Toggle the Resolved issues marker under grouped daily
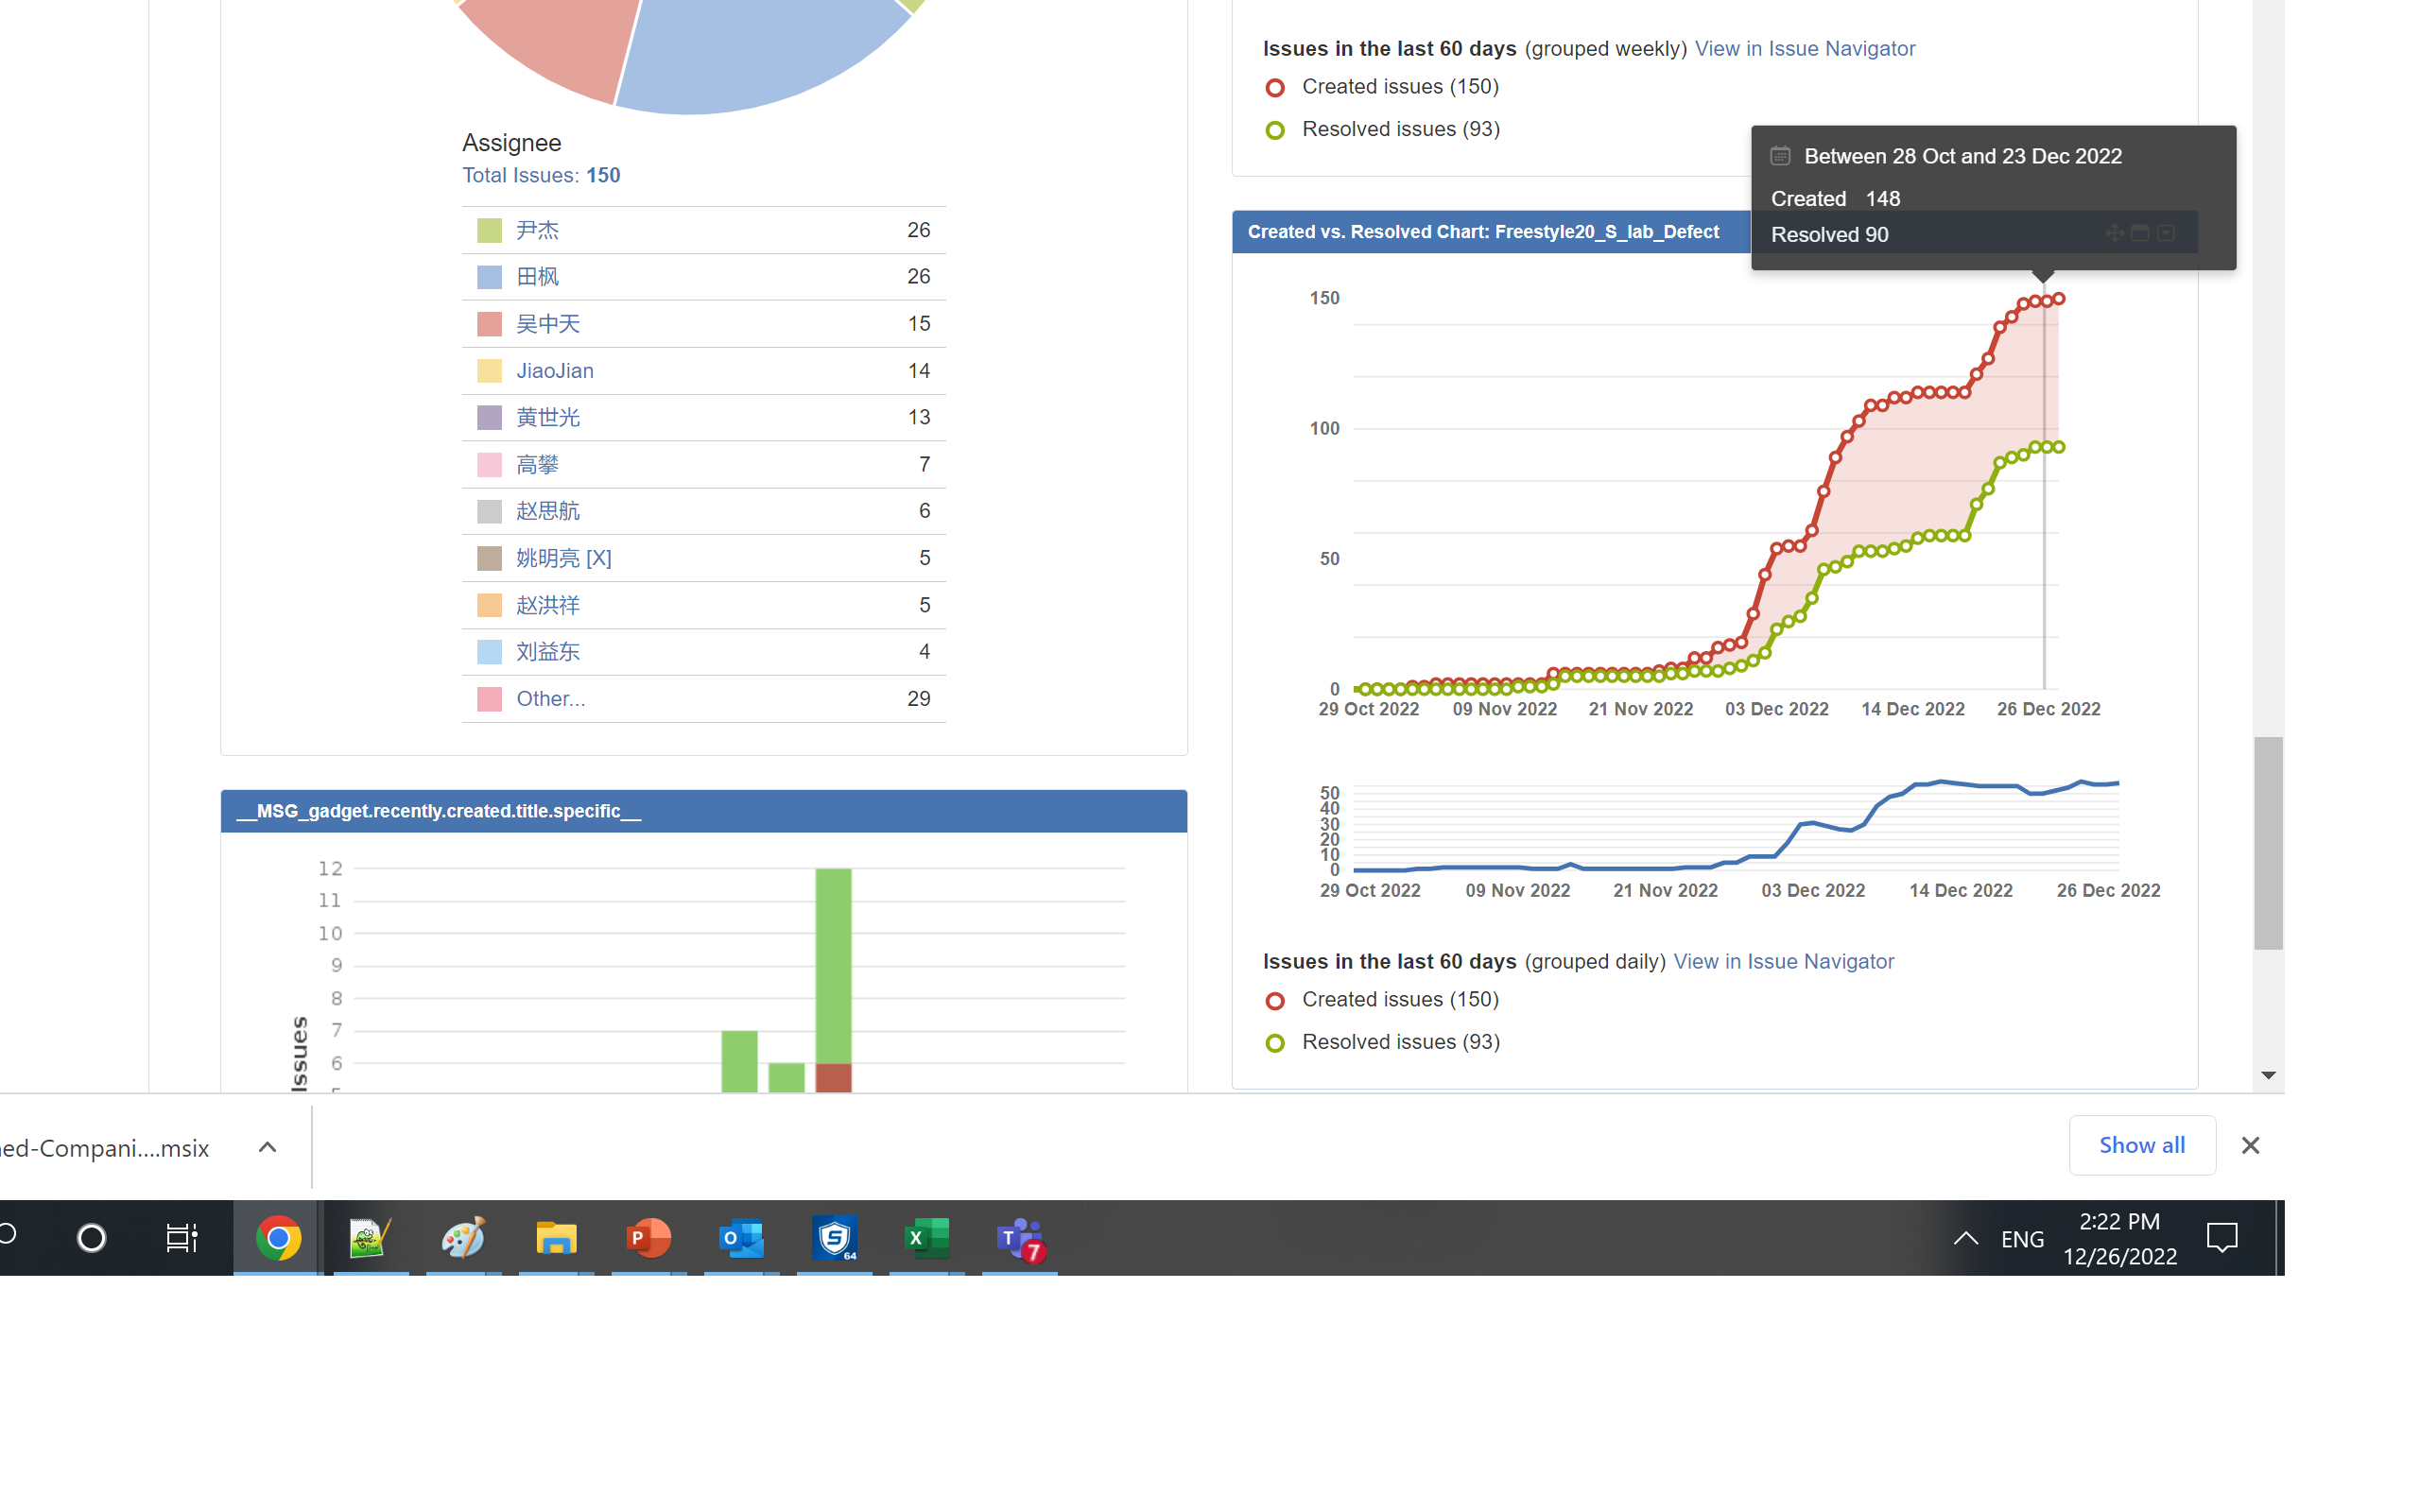 point(1275,1043)
